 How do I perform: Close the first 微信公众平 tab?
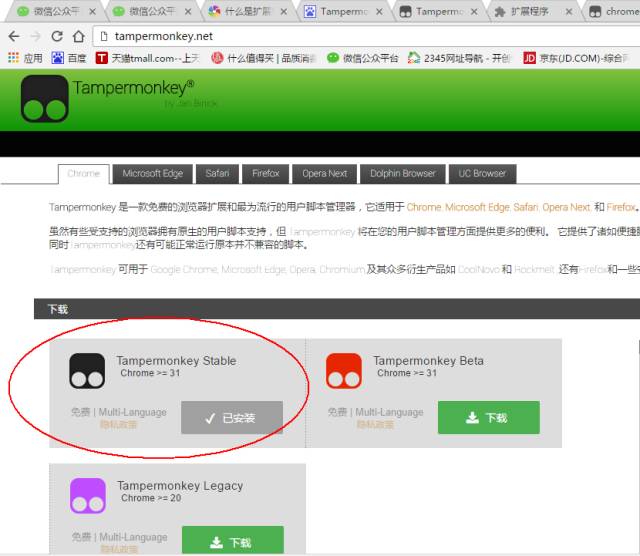tap(93, 12)
